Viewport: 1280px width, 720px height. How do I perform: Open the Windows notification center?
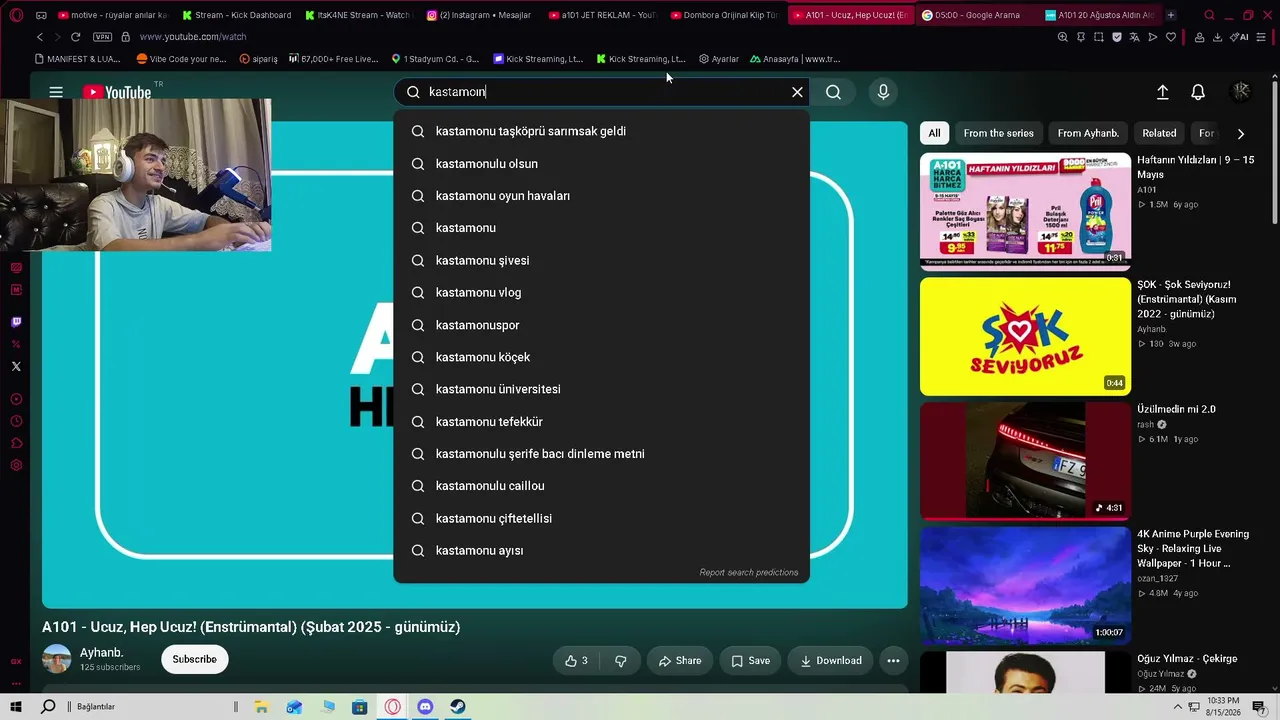(1259, 707)
